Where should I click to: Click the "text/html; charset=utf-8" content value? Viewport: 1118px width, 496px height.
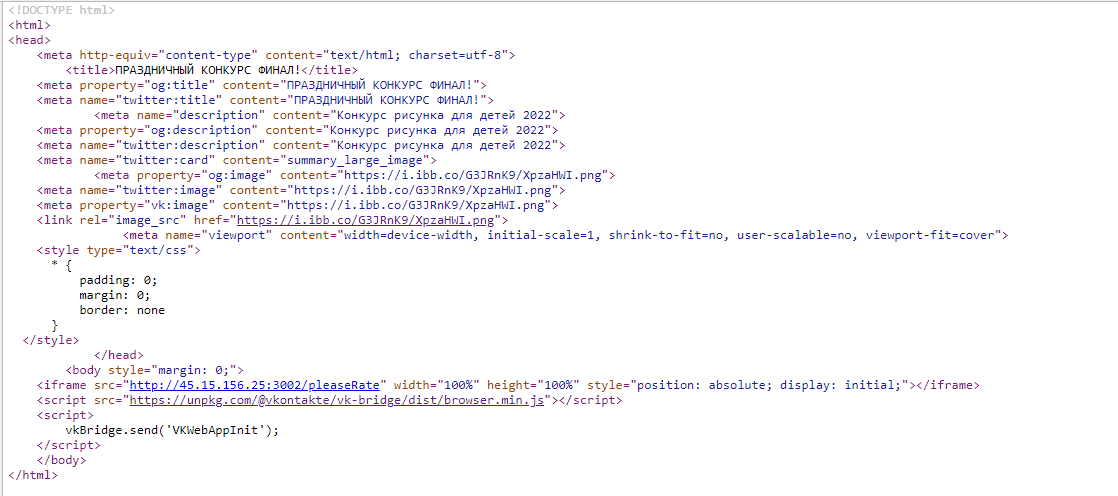[416, 55]
